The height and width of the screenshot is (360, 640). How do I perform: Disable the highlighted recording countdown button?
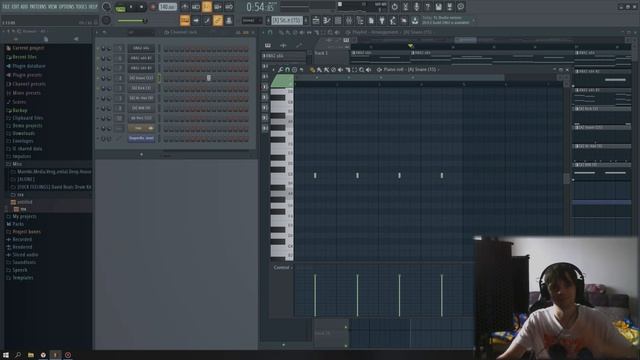207,7
